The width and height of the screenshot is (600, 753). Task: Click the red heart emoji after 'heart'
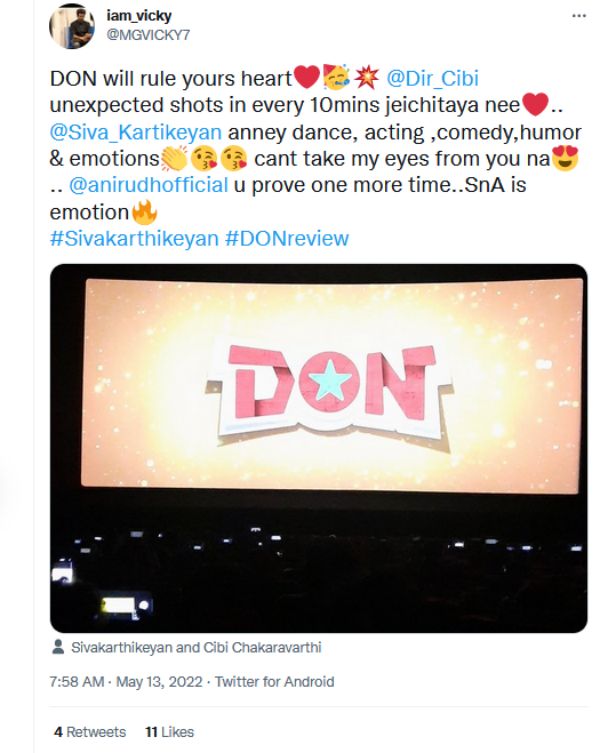point(305,78)
